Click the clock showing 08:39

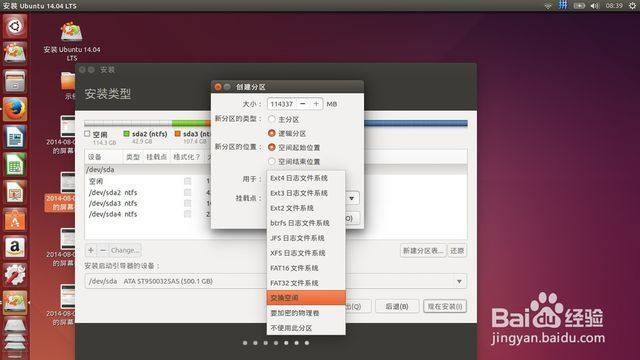click(614, 6)
